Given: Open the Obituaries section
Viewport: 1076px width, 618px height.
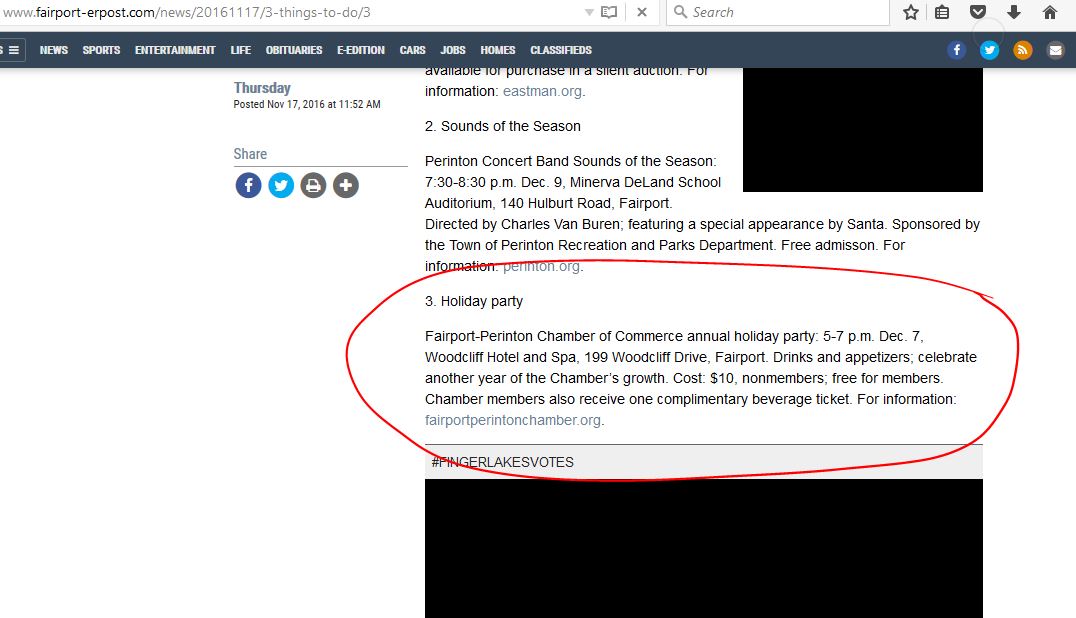Looking at the screenshot, I should click(x=294, y=50).
